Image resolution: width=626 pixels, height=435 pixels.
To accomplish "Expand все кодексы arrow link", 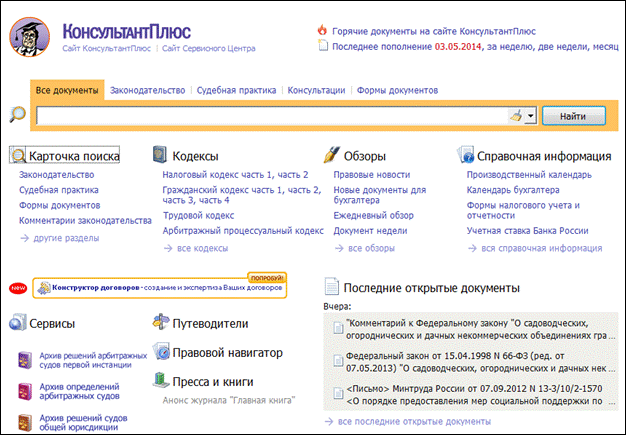I will tap(196, 248).
